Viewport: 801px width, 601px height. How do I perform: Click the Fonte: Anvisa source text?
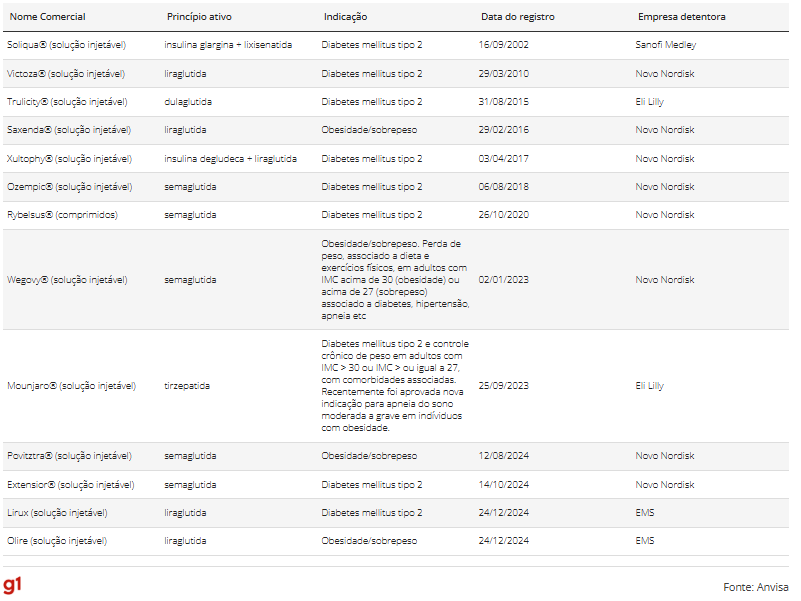pos(755,587)
